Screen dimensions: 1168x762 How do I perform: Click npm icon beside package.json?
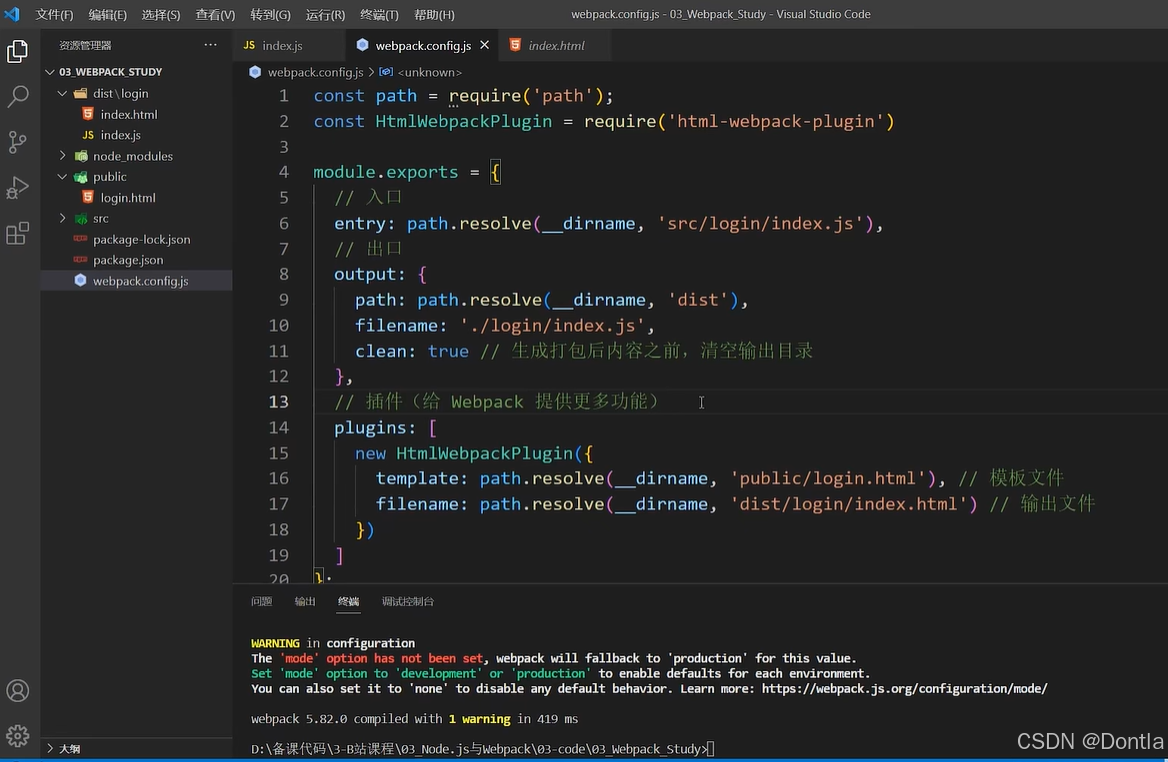coord(80,260)
